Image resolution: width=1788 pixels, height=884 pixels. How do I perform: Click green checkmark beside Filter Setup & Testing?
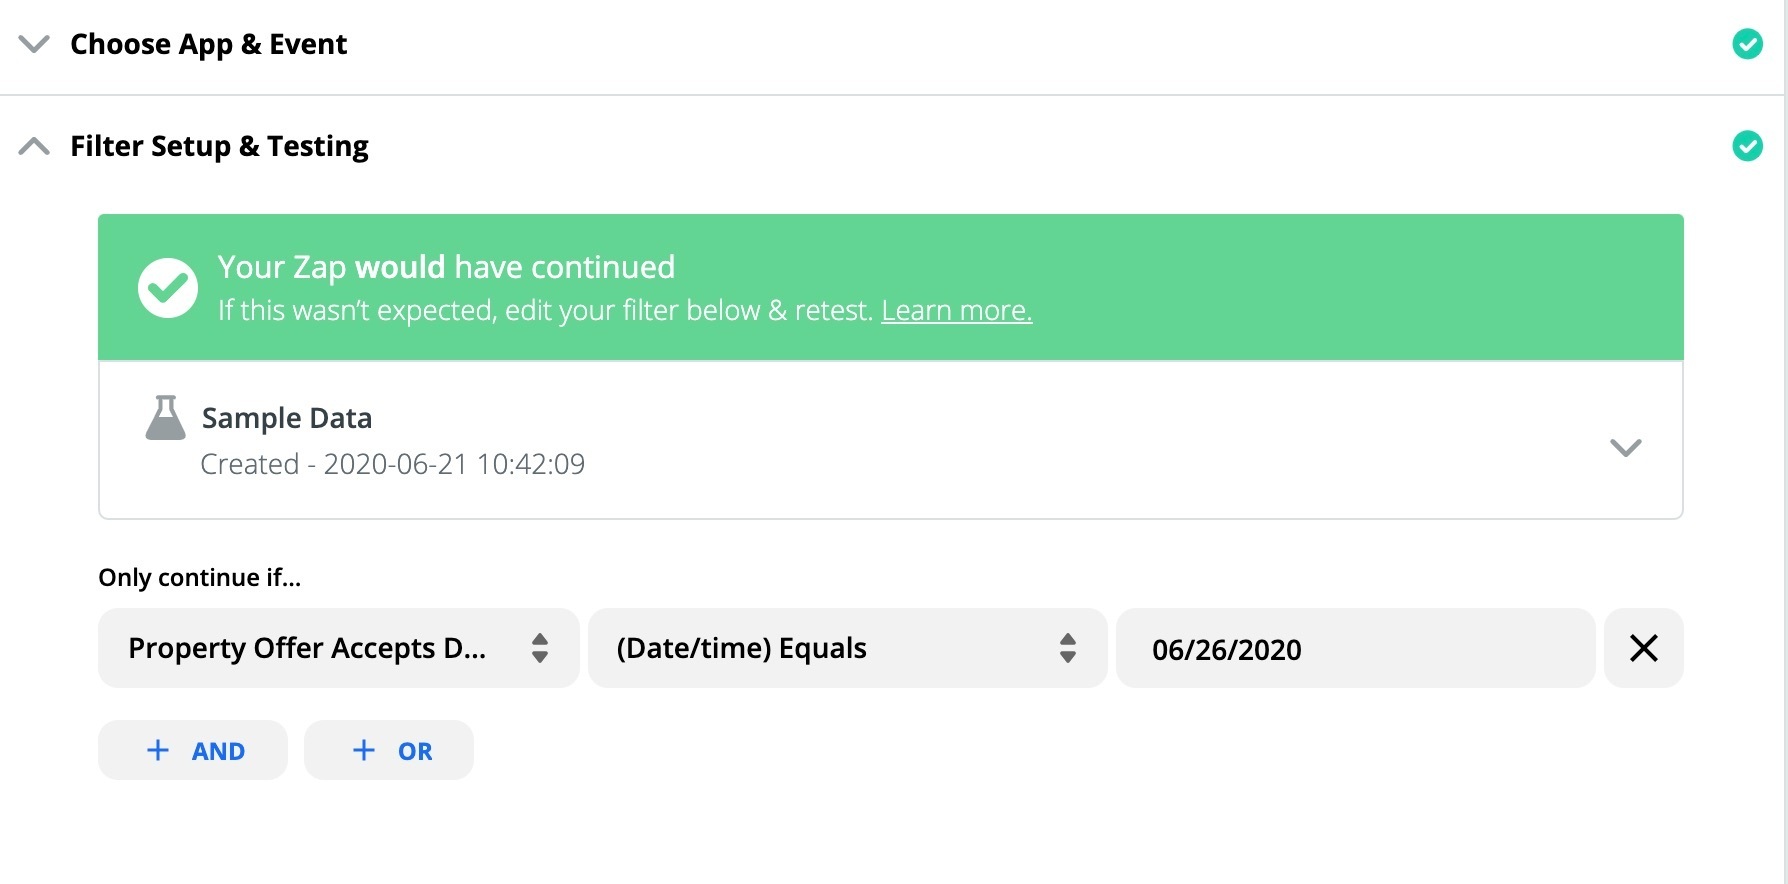point(1747,146)
